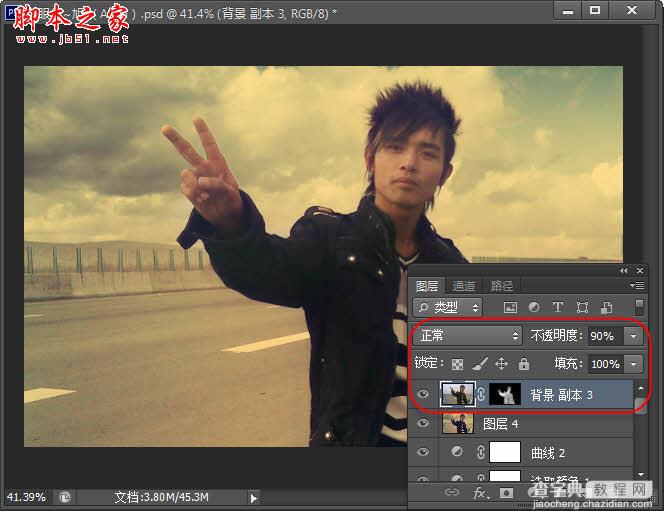Click the layer name 背景 副本 3
The image size is (664, 511).
click(561, 395)
